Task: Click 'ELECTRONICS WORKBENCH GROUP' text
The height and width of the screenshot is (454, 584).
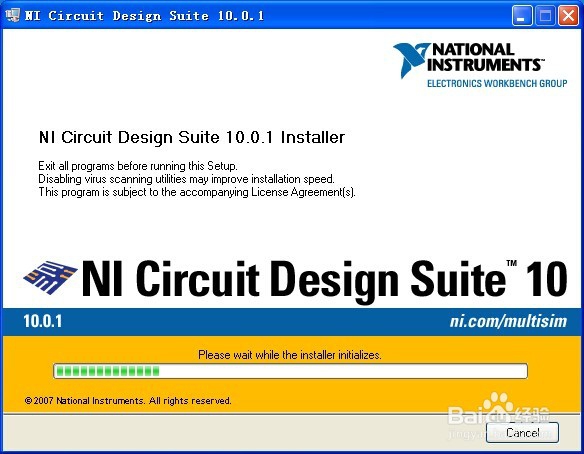Action: click(497, 83)
